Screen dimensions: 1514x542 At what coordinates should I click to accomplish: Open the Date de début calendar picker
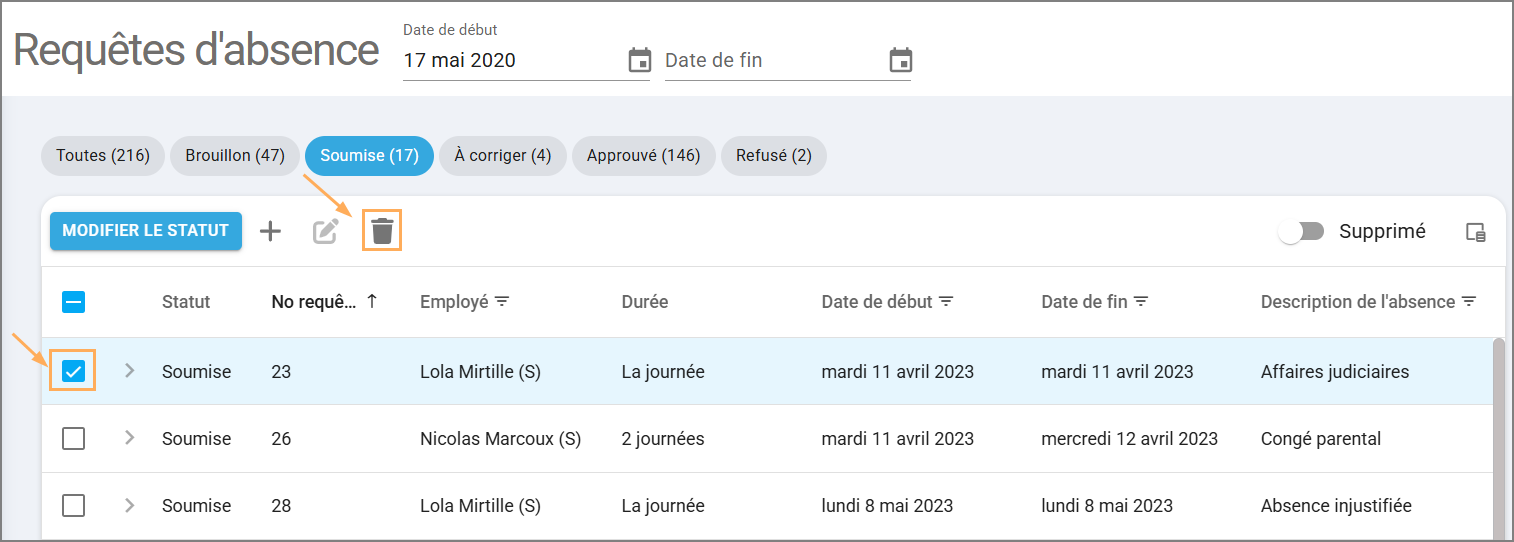click(x=639, y=60)
